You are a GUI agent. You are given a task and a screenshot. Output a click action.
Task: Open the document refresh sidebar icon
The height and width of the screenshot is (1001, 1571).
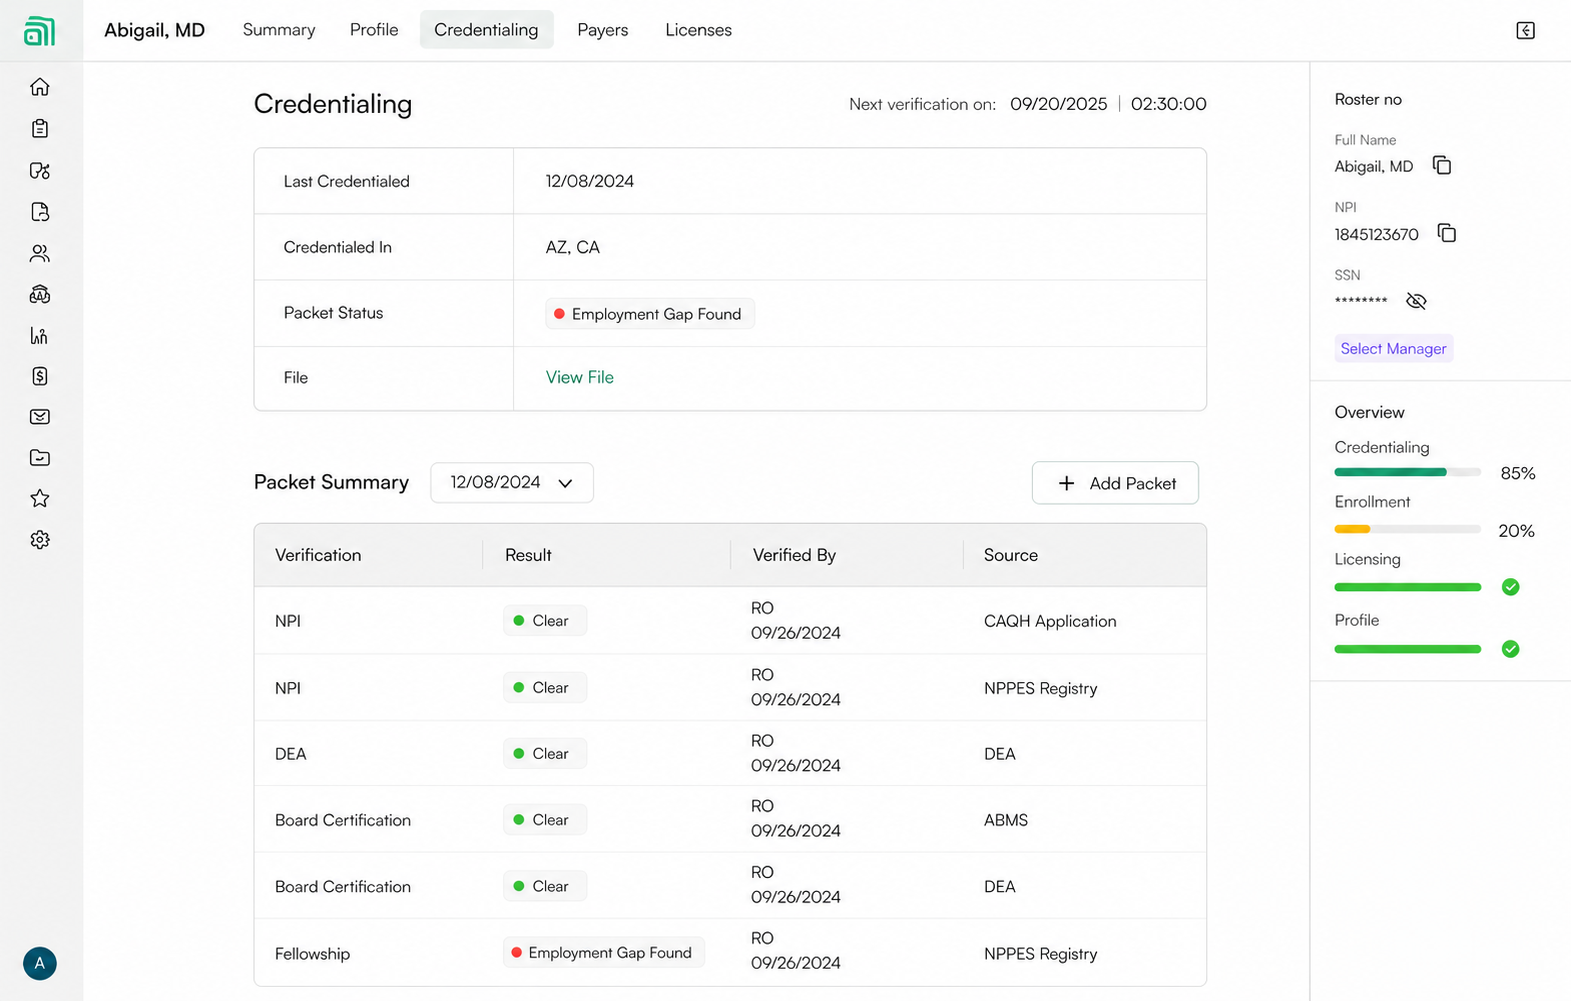pyautogui.click(x=40, y=212)
